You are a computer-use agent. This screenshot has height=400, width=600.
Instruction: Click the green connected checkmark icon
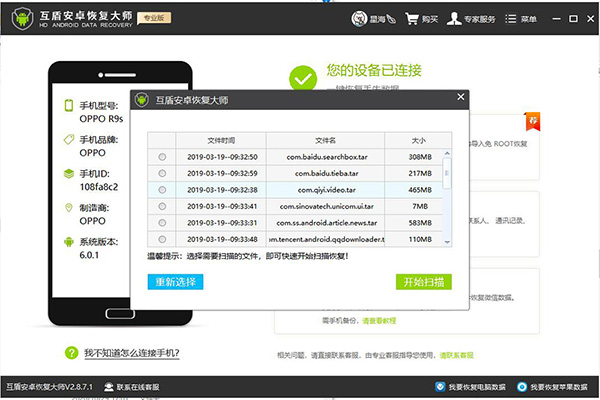point(303,79)
